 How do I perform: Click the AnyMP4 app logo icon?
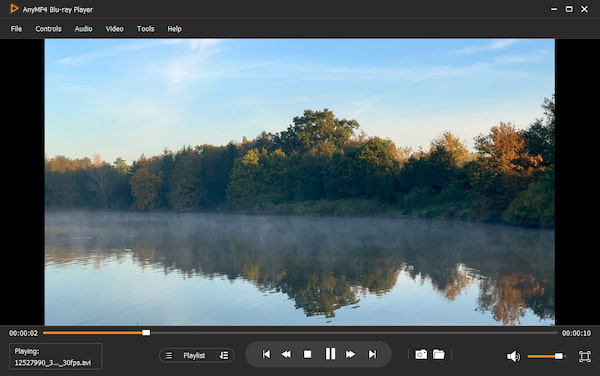pos(14,8)
